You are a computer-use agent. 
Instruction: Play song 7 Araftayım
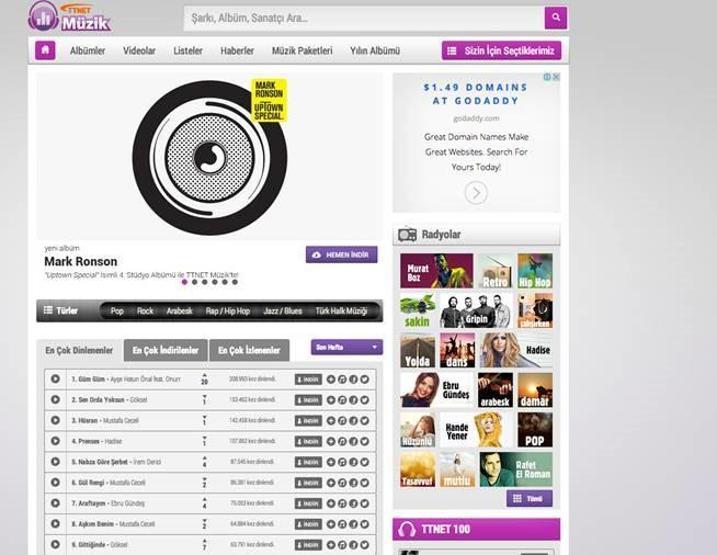55,503
